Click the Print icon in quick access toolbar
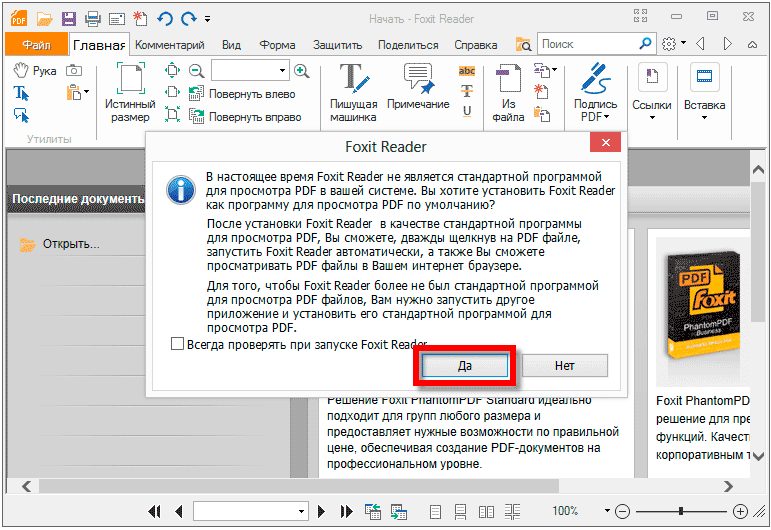The height and width of the screenshot is (530, 771). (x=93, y=19)
